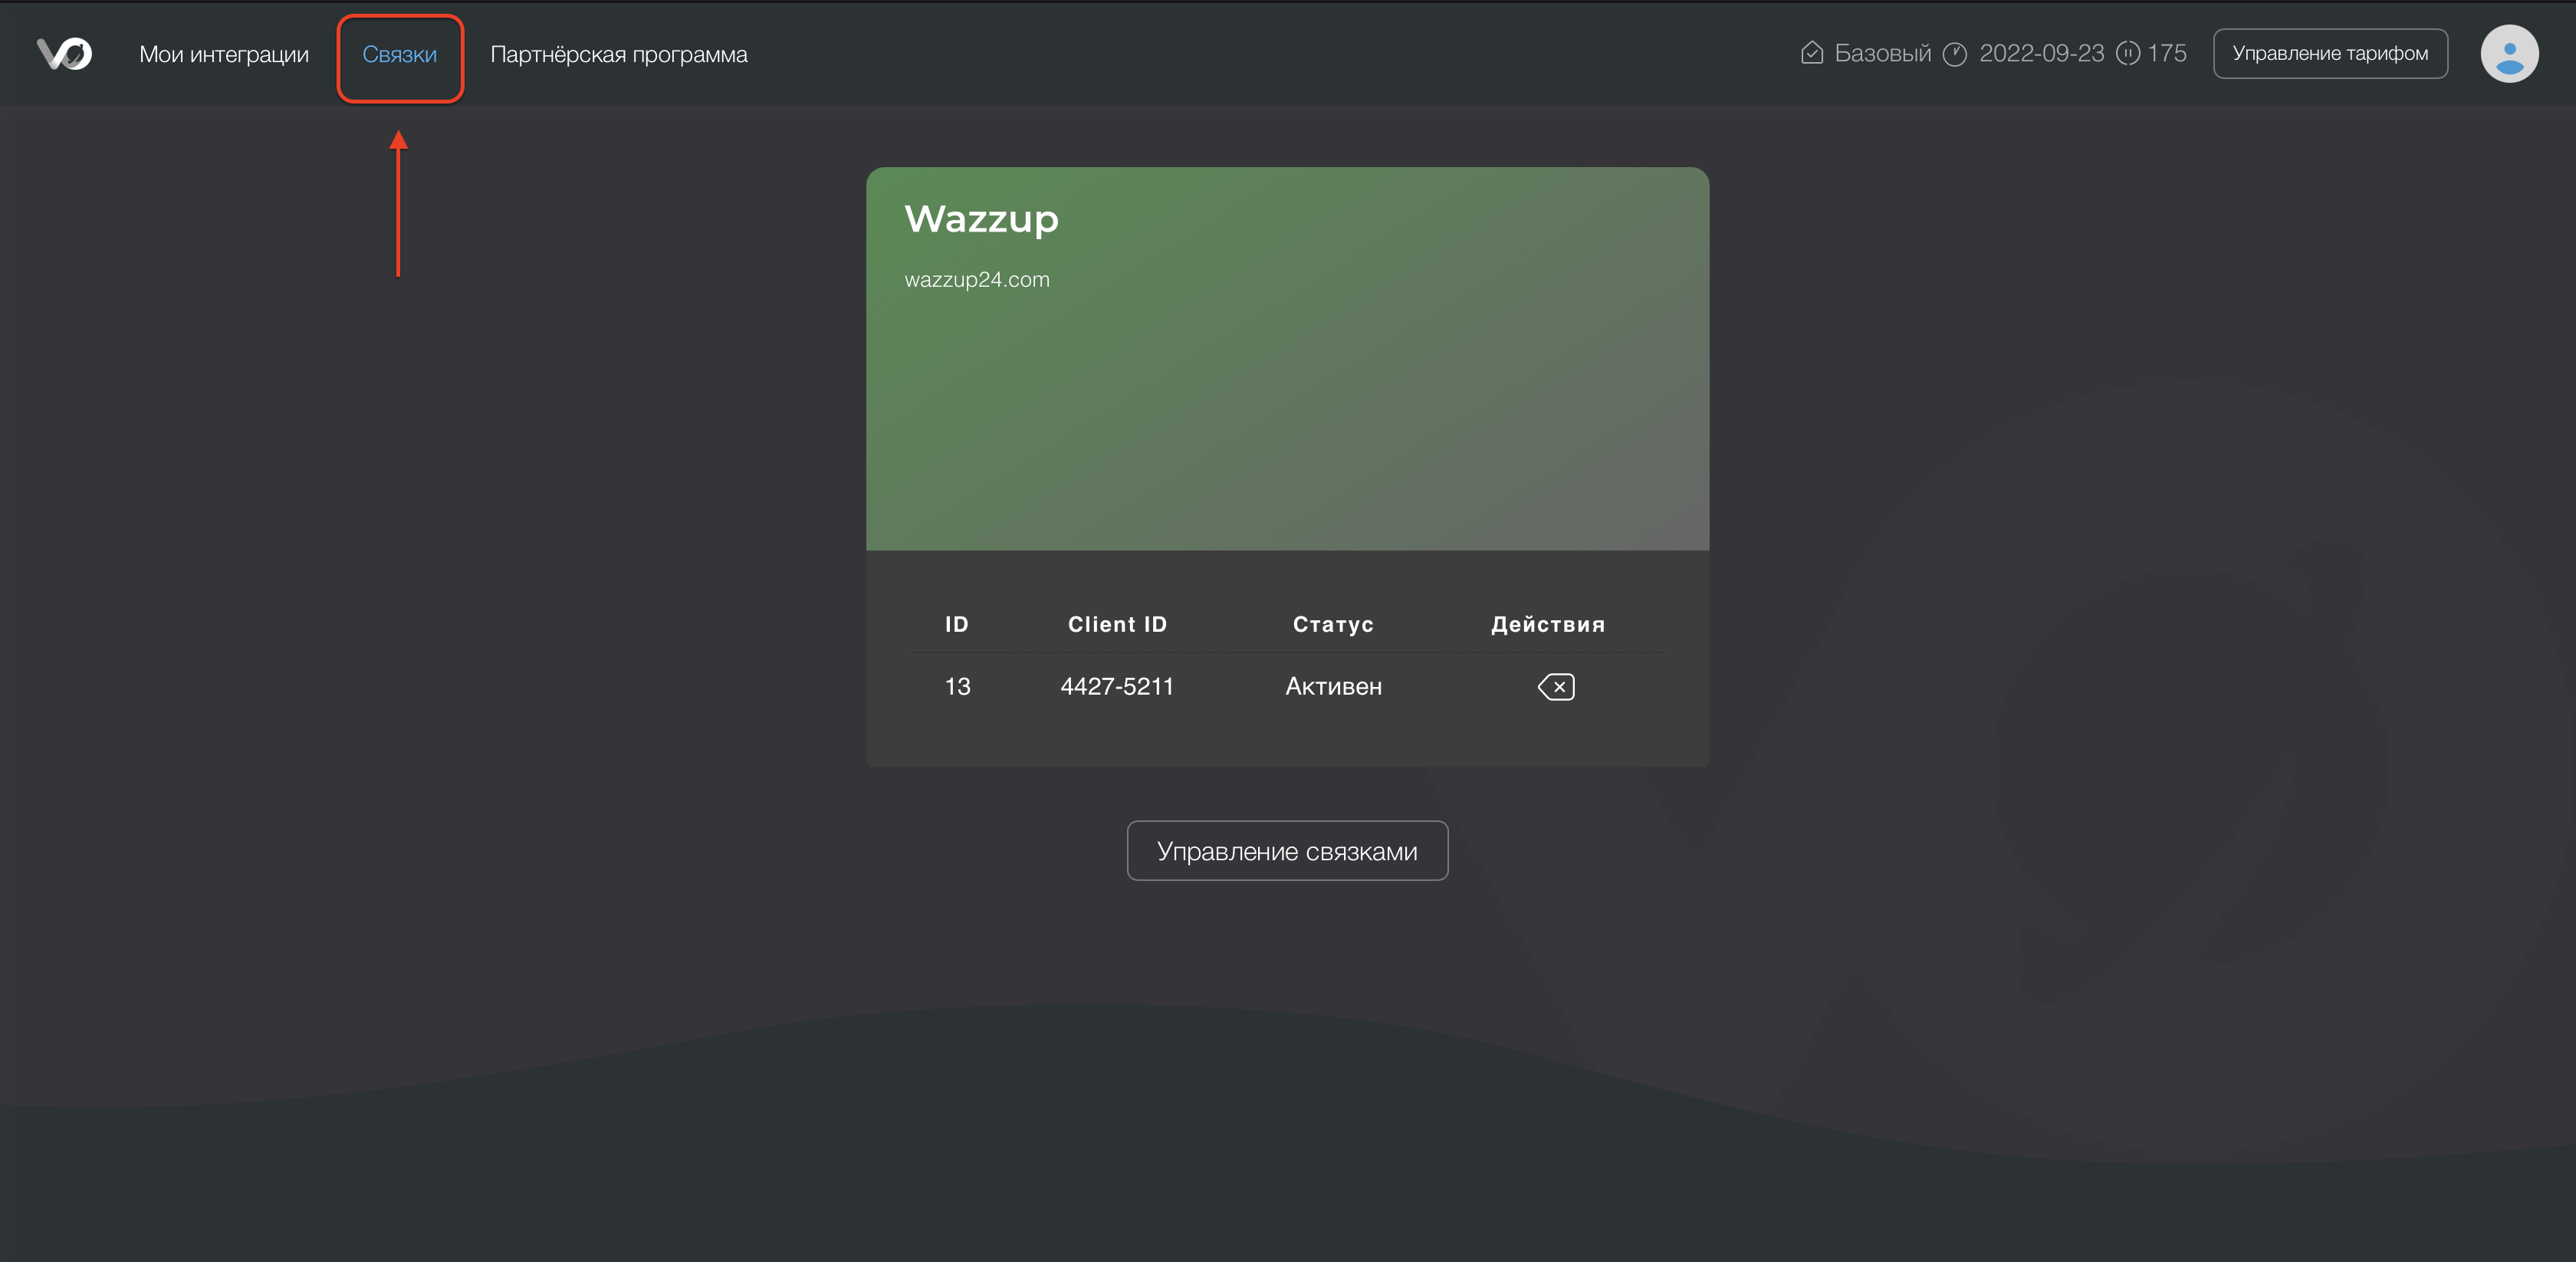Click the counter icon next to 175
The width and height of the screenshot is (2576, 1262).
tap(2127, 53)
